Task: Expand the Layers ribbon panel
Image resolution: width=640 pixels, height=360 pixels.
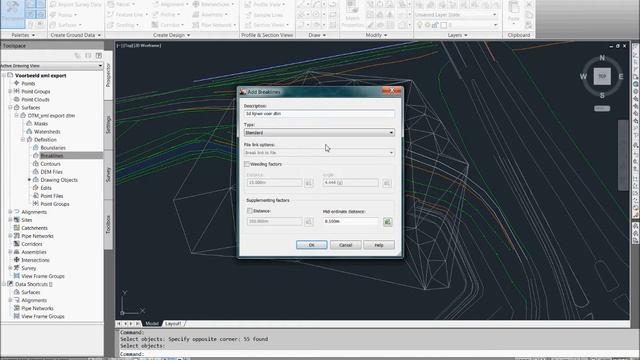Action: coord(458,35)
